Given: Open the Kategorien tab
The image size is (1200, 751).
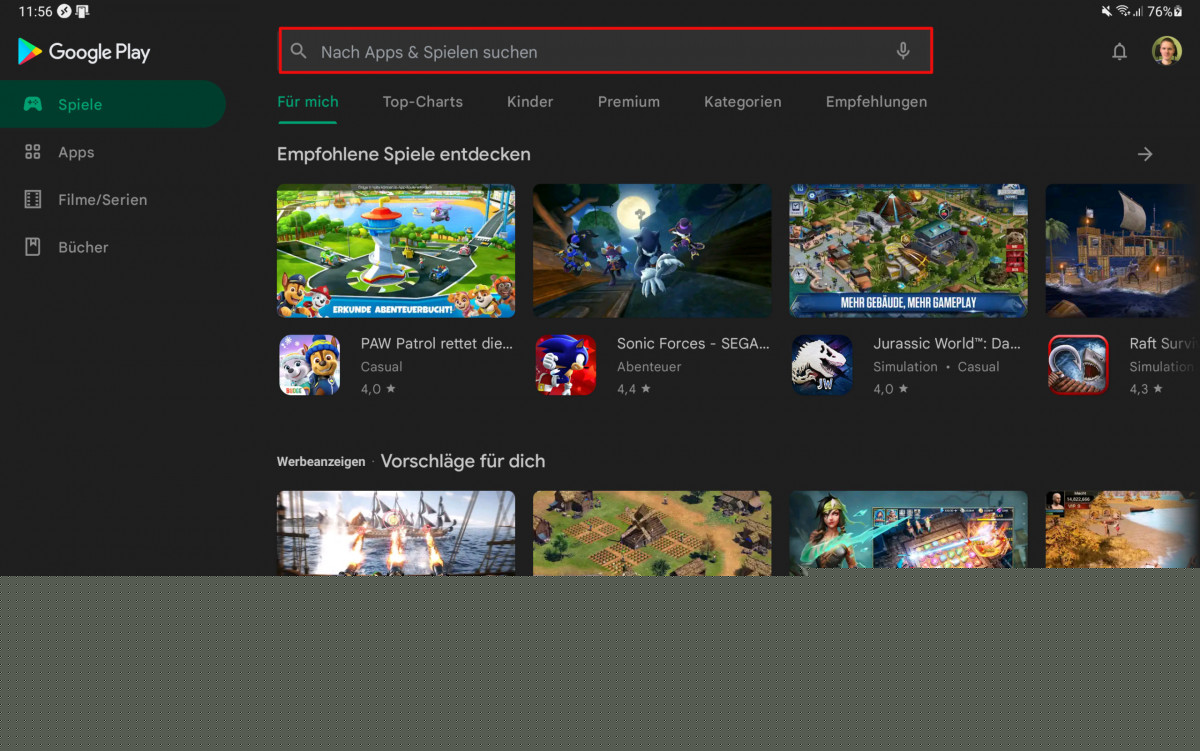Looking at the screenshot, I should [743, 102].
